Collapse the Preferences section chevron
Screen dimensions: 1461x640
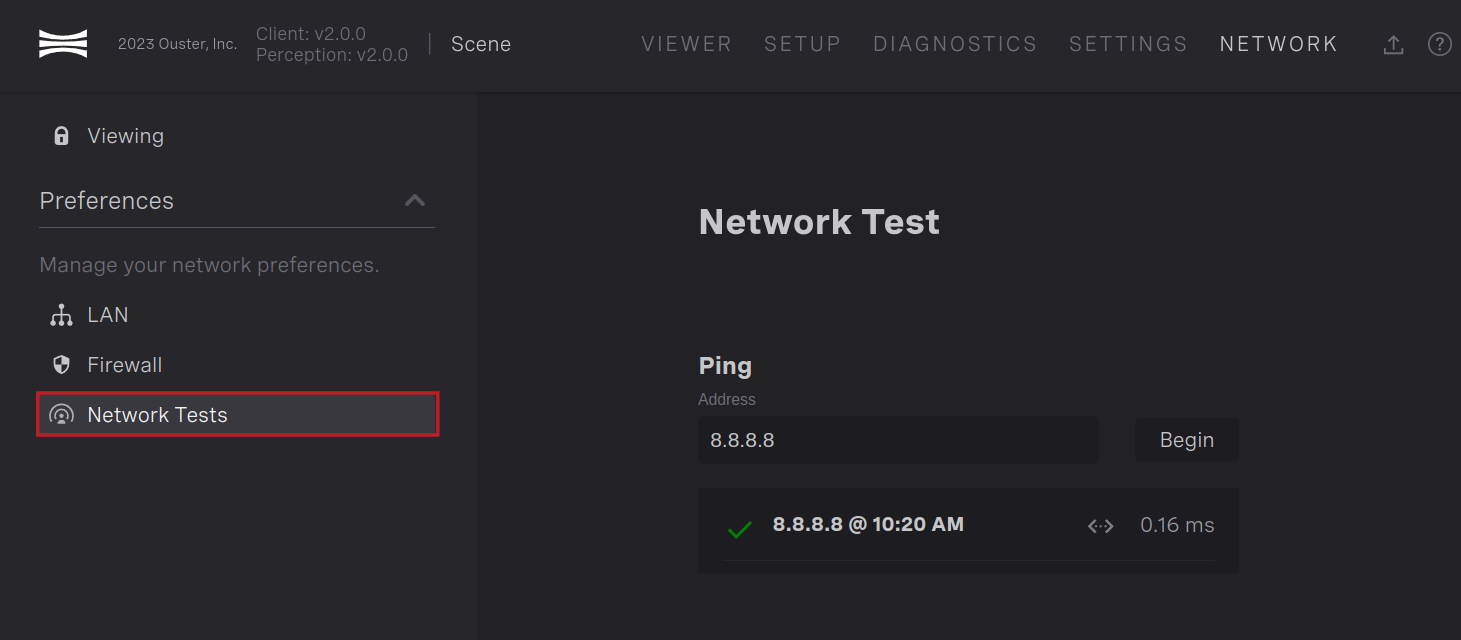pos(414,200)
